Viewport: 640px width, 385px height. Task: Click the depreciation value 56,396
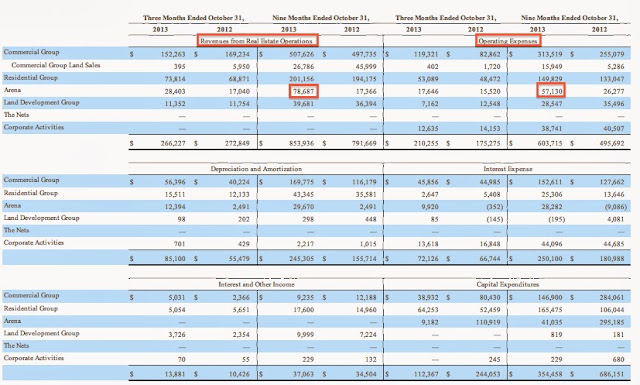tap(175, 182)
